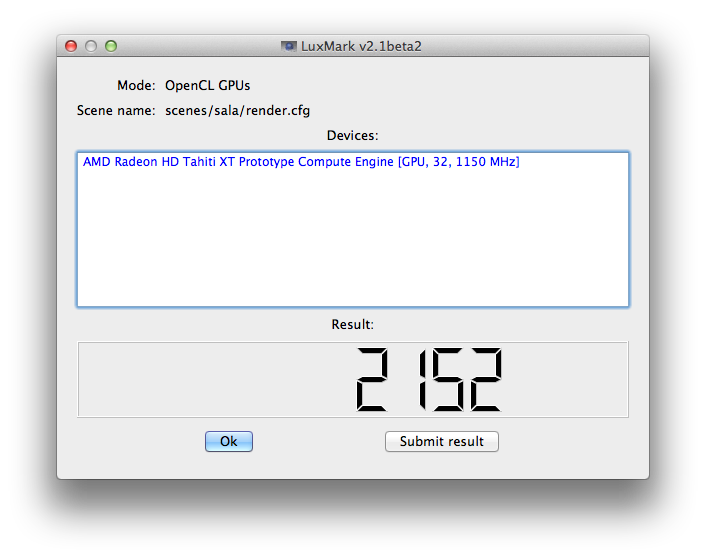706x558 pixels.
Task: Click the Devices: label
Action: pos(353,136)
